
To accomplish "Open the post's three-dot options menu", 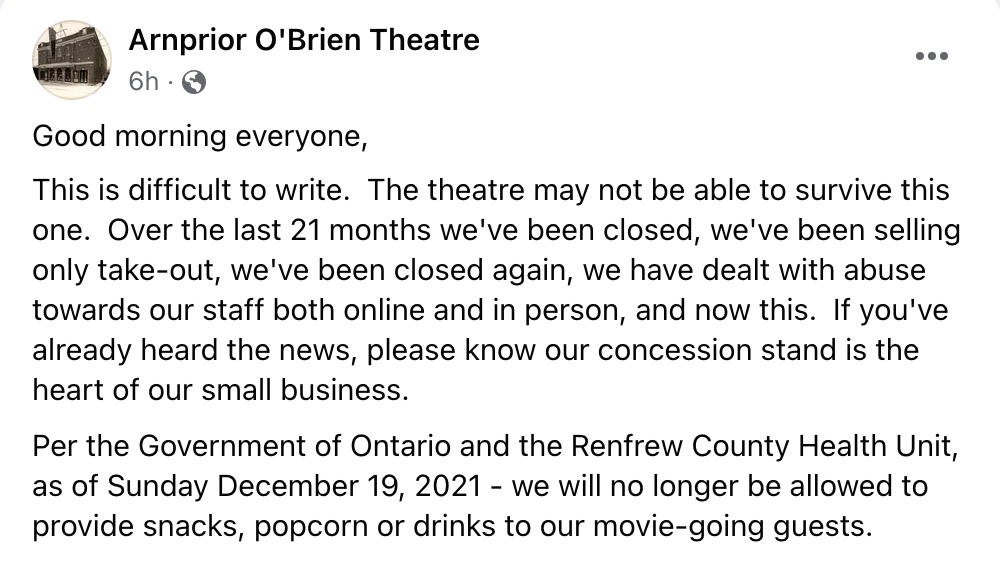I will tap(932, 56).
